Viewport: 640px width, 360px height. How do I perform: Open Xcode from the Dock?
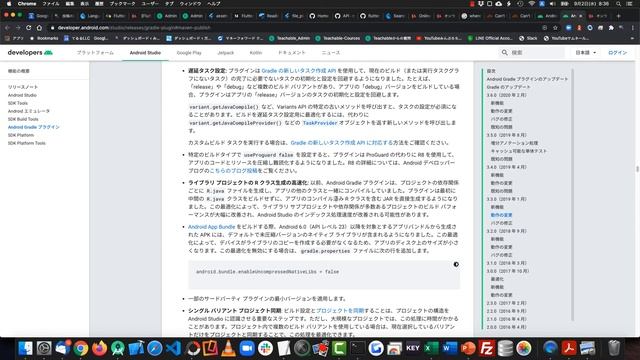click(136, 348)
